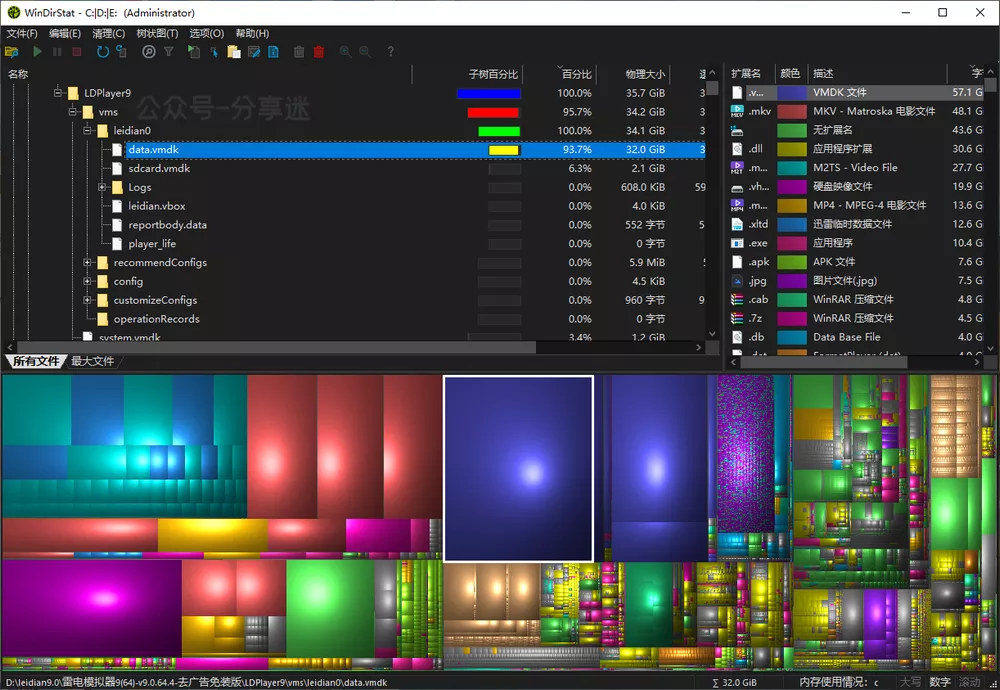Collapse the vms folder node
This screenshot has width=1000, height=690.
point(72,111)
